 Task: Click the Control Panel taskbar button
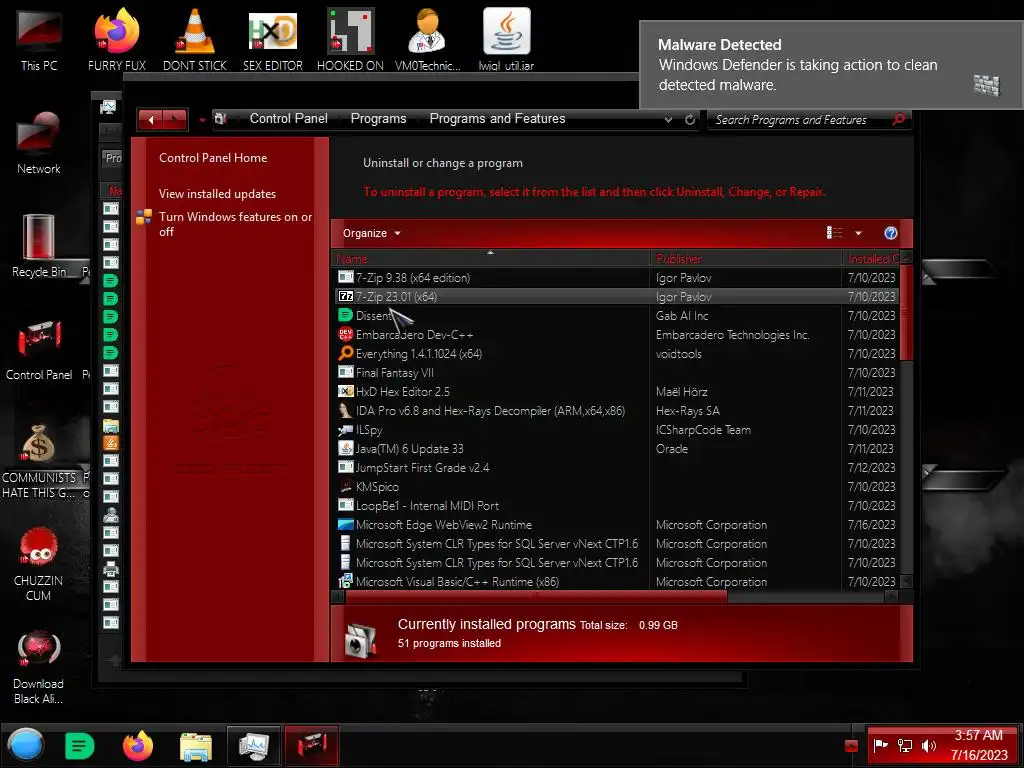pos(312,746)
